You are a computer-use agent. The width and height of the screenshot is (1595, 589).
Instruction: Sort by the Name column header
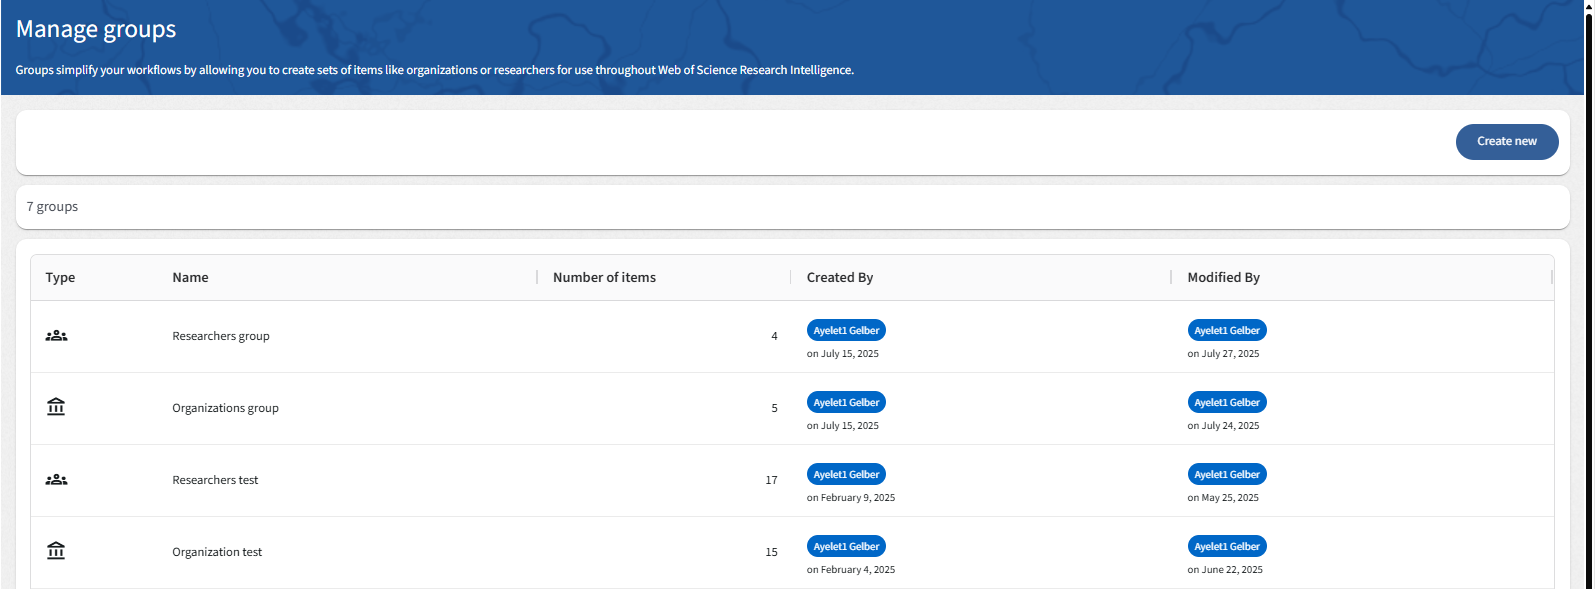[190, 278]
